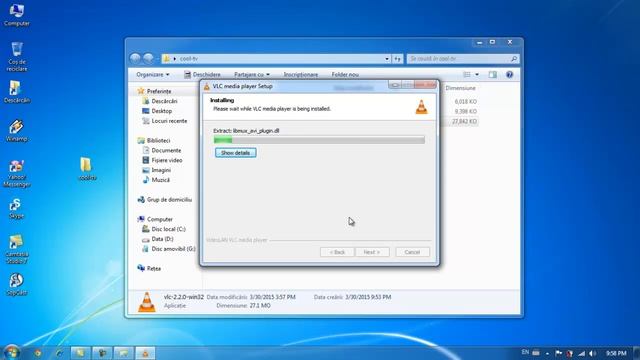The height and width of the screenshot is (360, 640).
Task: Click the taskbar clock showing 9:58 PM
Action: (616, 353)
